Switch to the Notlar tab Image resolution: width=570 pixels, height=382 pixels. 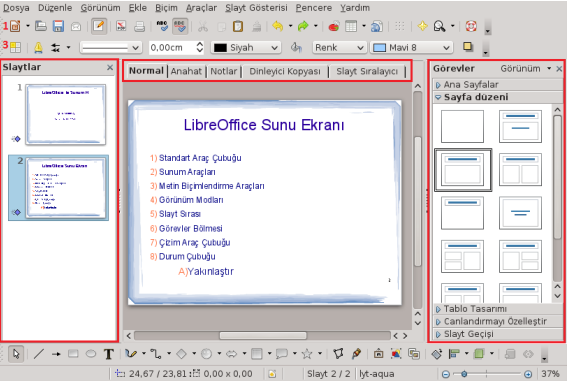224,71
